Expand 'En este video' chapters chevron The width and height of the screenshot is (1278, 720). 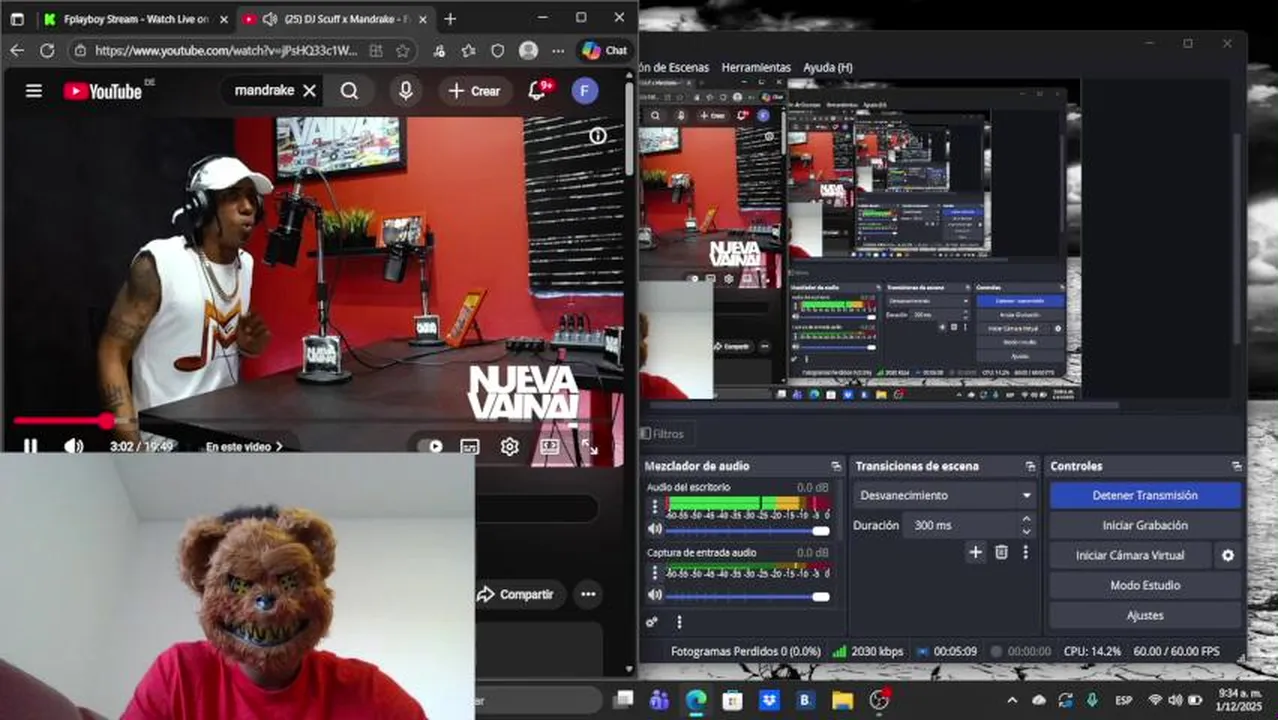coord(279,447)
